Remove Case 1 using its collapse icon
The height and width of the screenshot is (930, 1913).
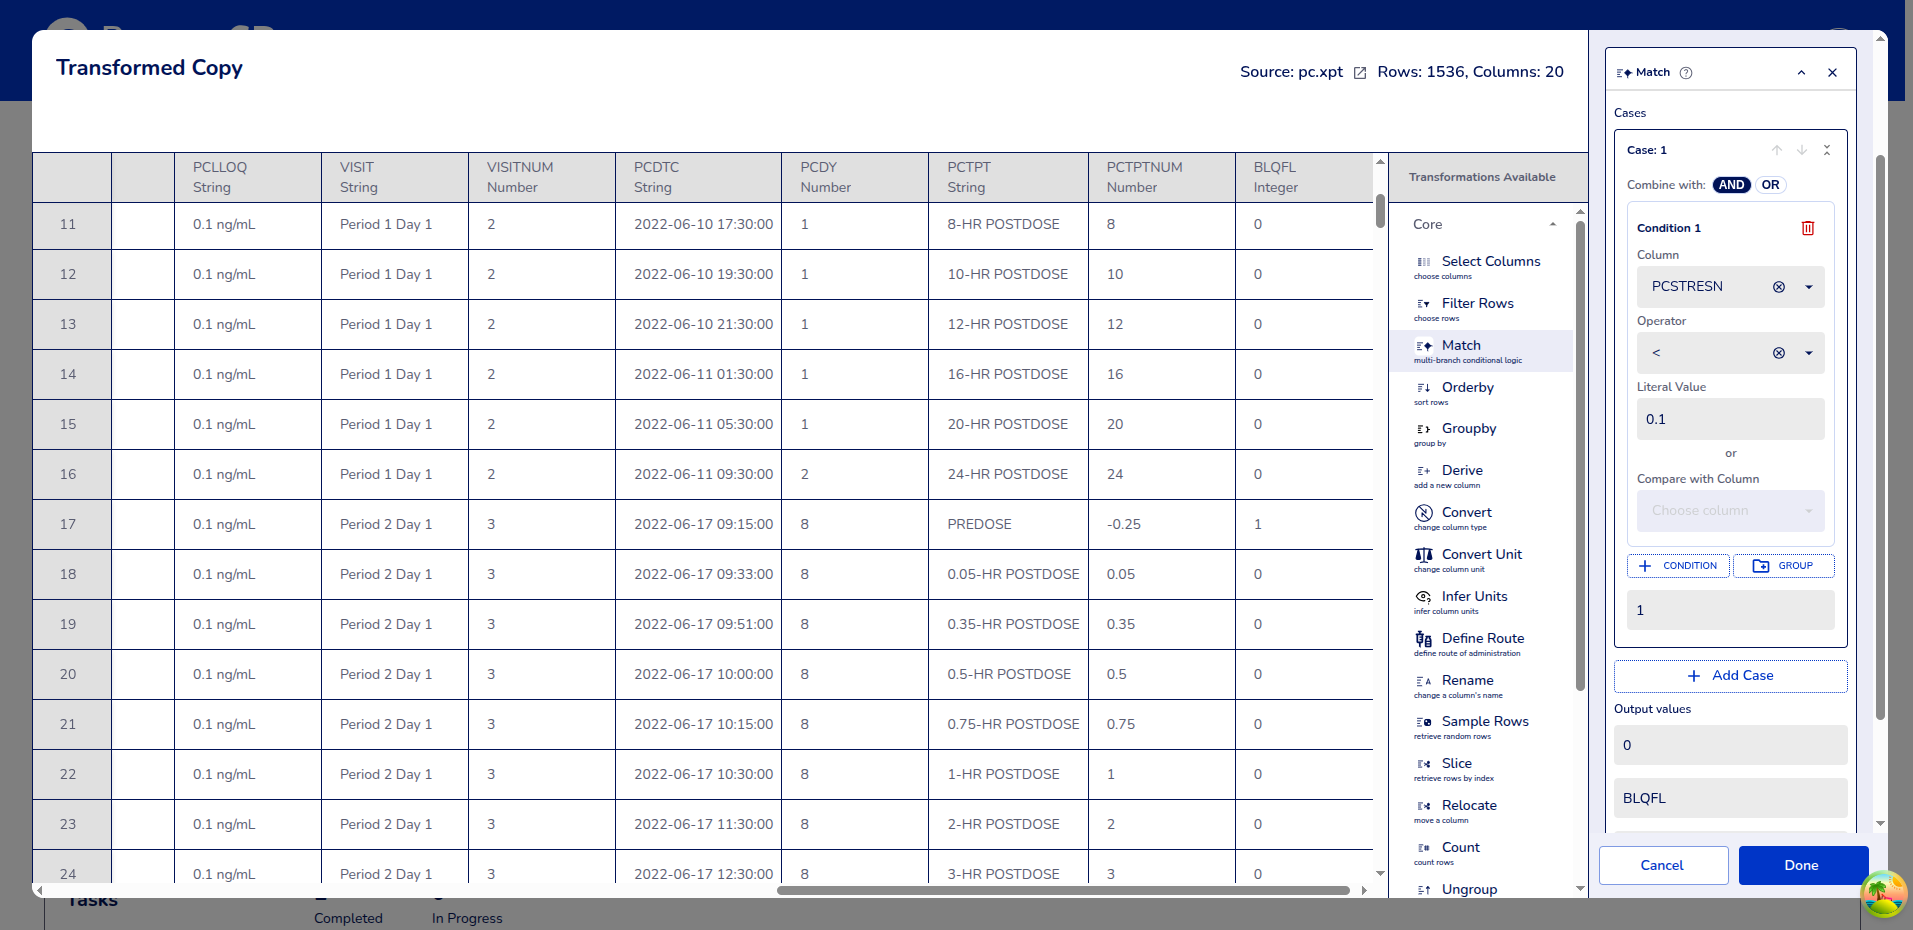coord(1826,150)
